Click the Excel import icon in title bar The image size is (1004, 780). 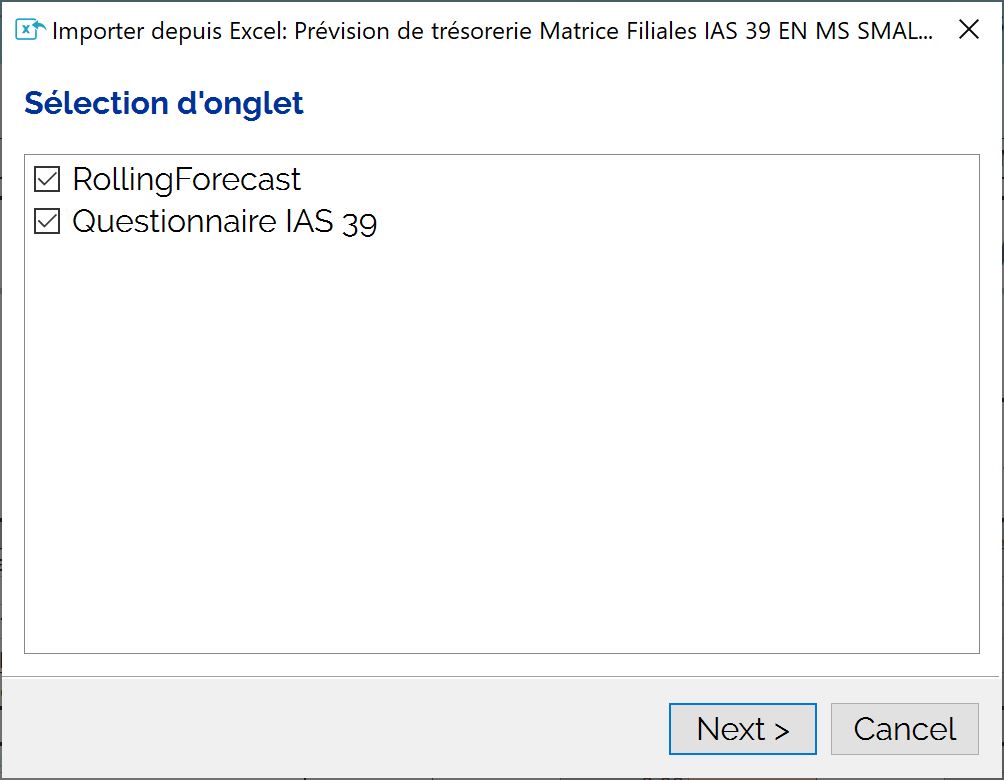[30, 29]
